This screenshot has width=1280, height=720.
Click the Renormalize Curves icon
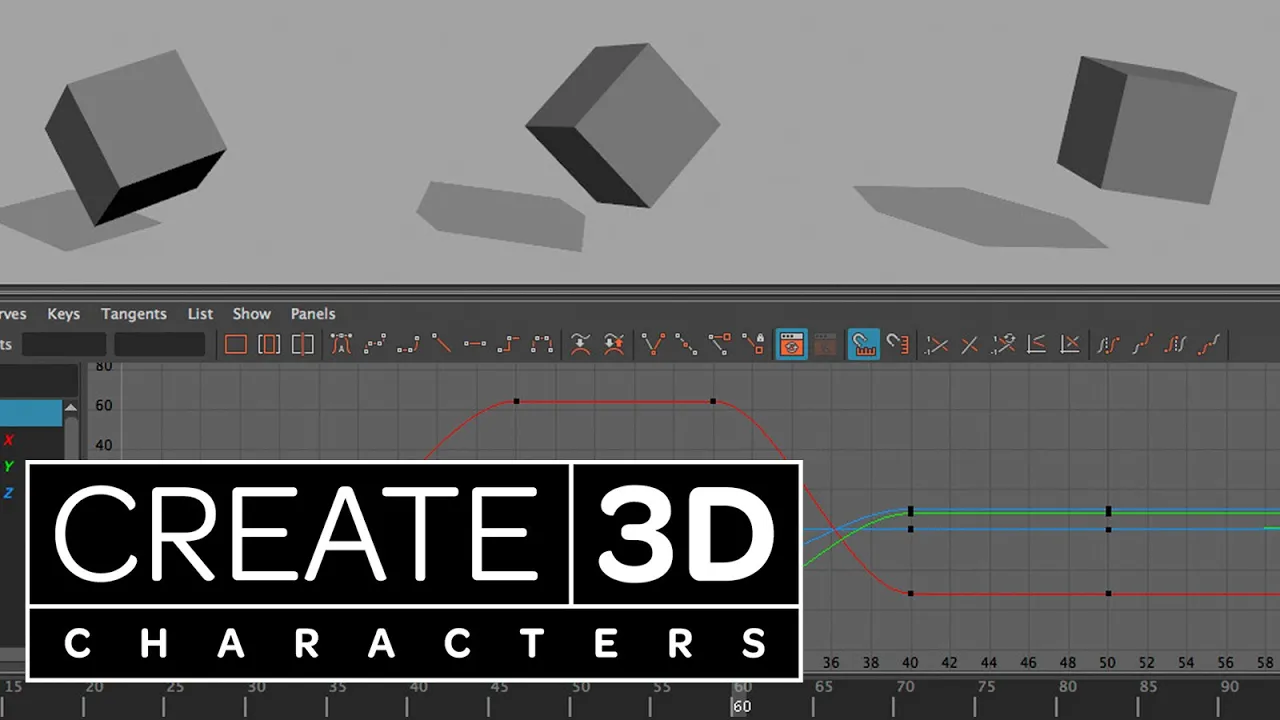[x=1003, y=345]
